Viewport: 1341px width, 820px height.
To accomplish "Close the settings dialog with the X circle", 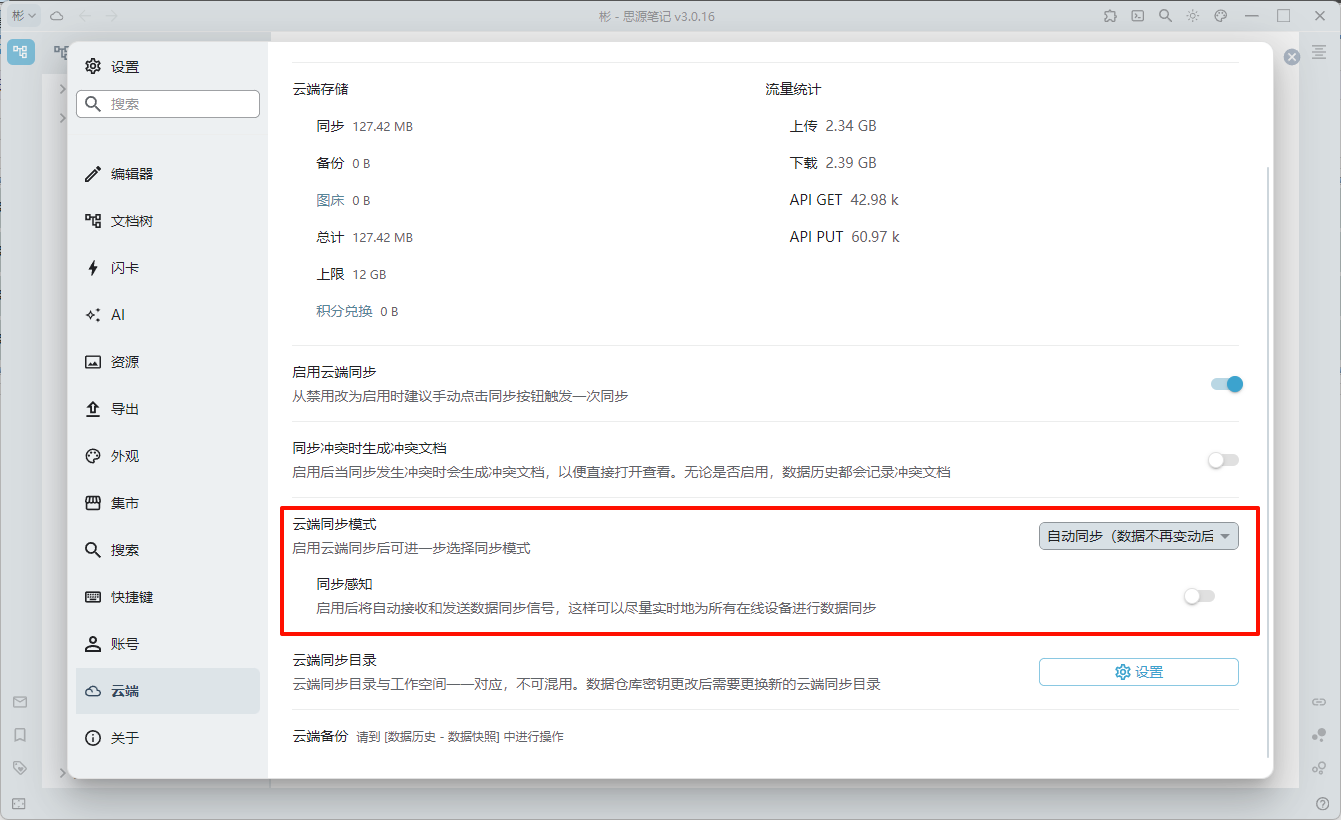I will click(1292, 57).
